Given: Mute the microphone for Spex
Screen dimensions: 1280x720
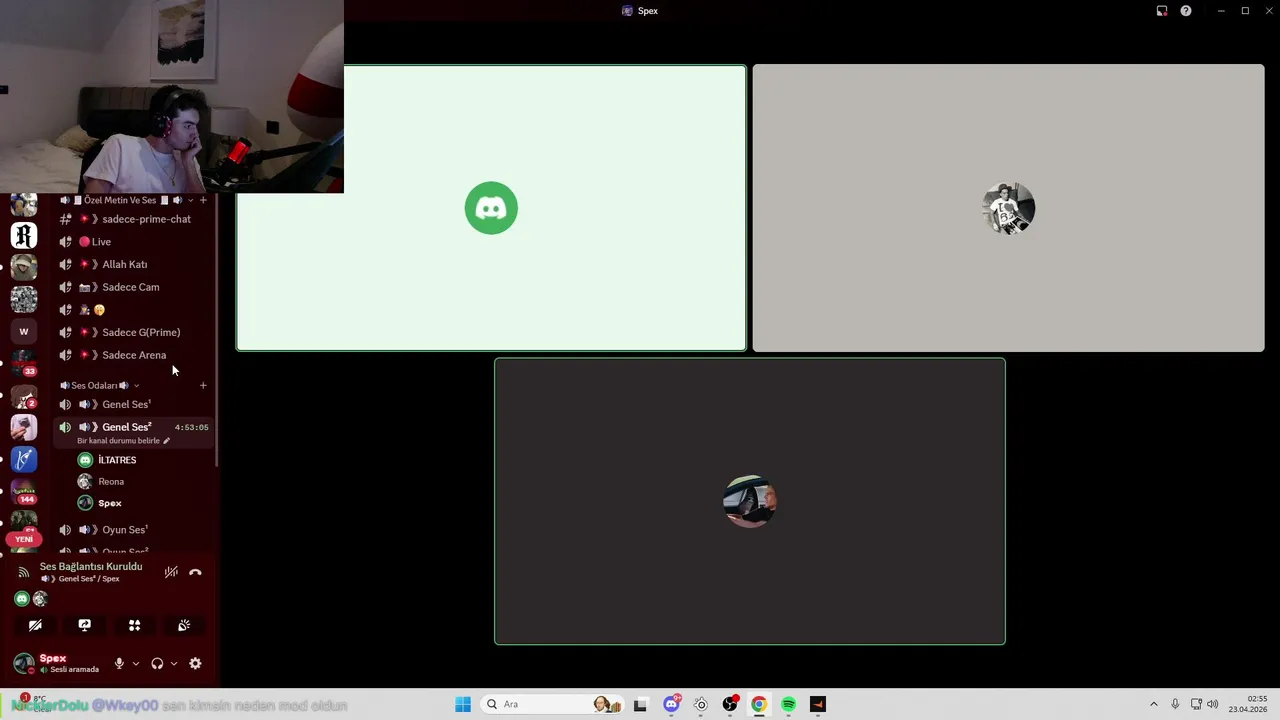Looking at the screenshot, I should coord(119,663).
